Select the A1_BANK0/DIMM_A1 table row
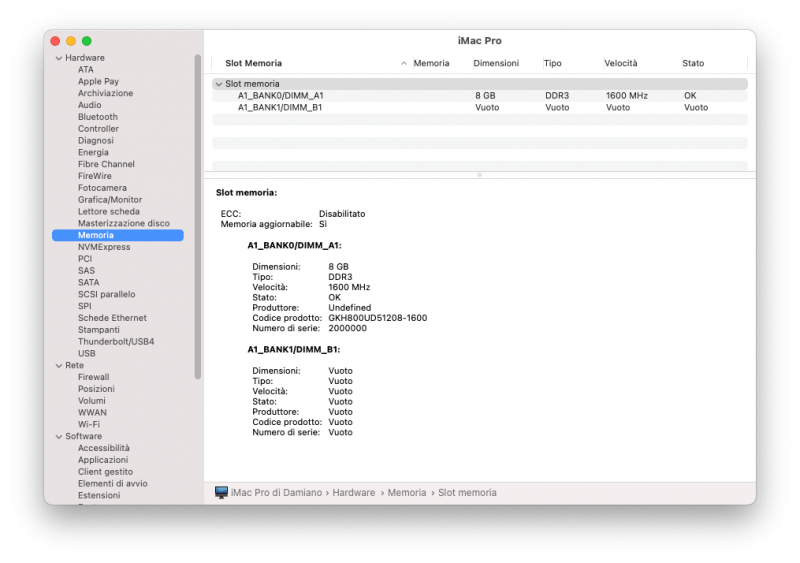The height and width of the screenshot is (563, 800). click(280, 95)
